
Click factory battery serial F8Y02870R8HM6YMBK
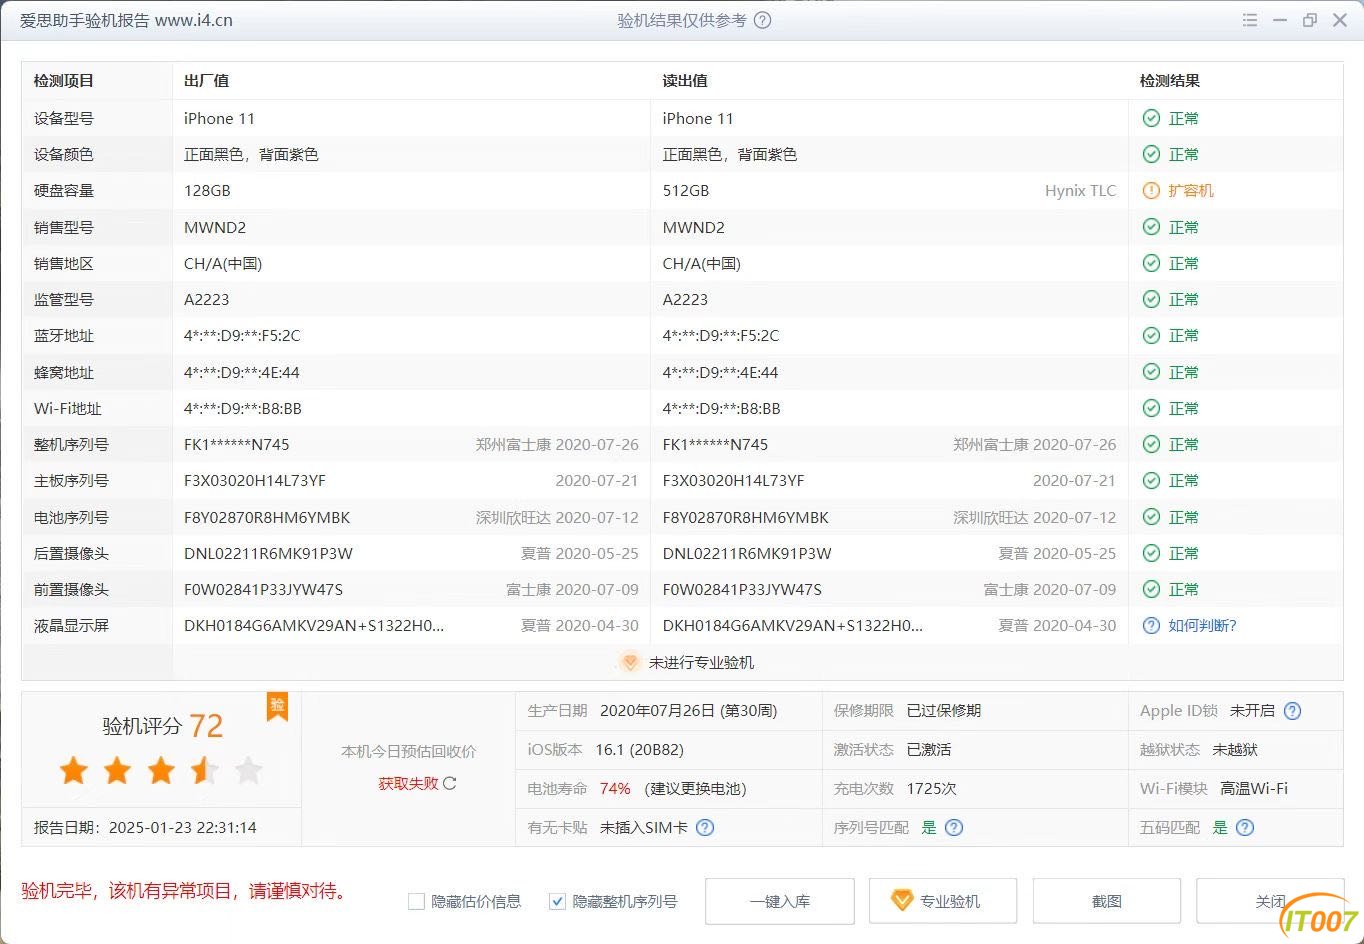tap(267, 517)
